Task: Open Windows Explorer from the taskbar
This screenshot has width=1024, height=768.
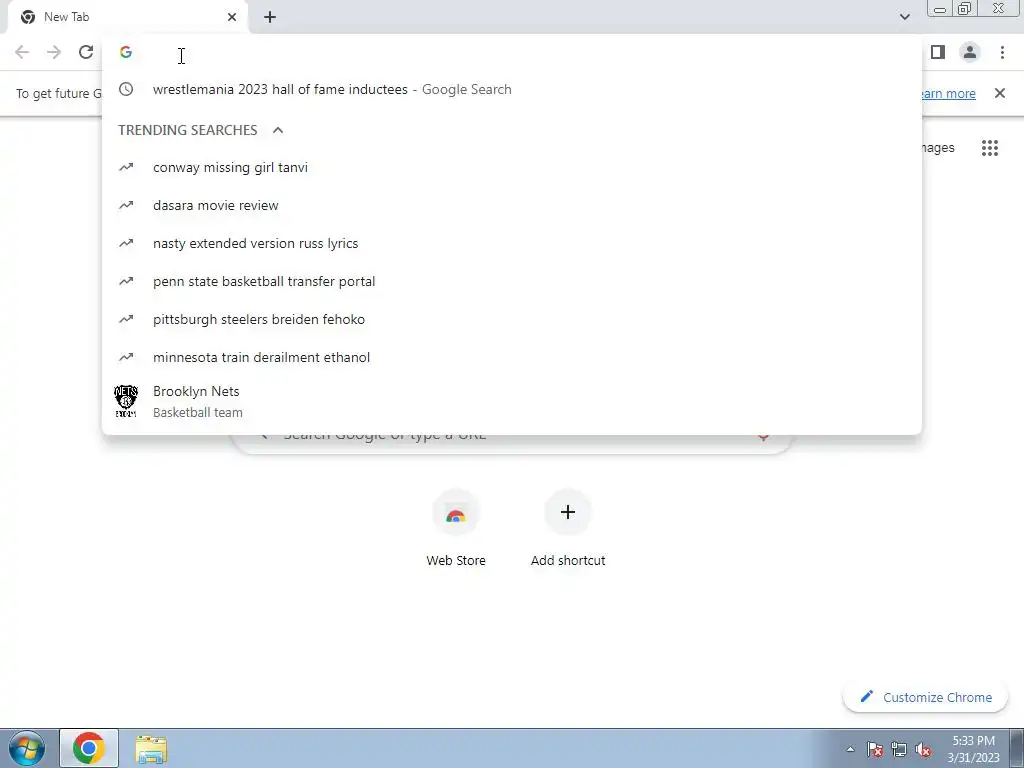Action: coord(152,749)
